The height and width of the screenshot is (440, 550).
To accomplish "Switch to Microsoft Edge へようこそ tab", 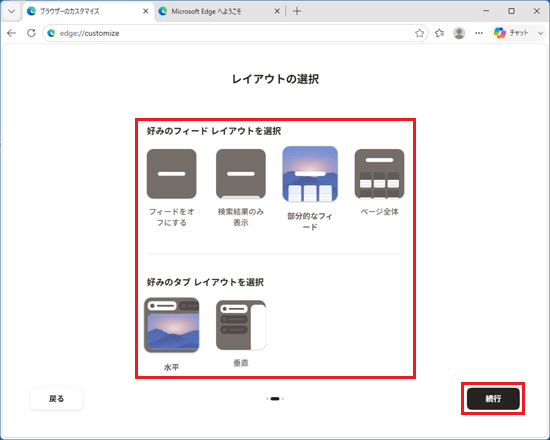I will click(x=219, y=11).
